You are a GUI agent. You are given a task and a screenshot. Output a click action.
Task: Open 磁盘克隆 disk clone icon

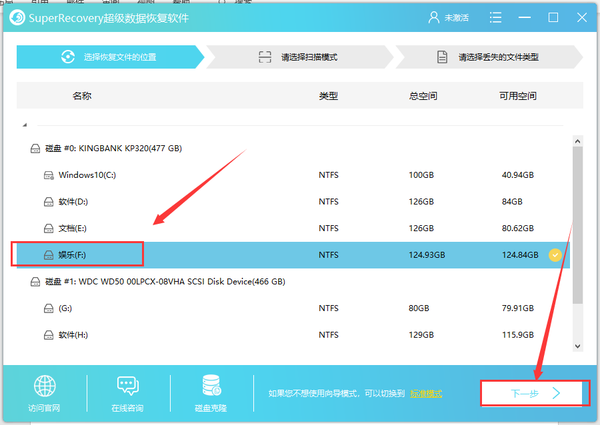[211, 385]
